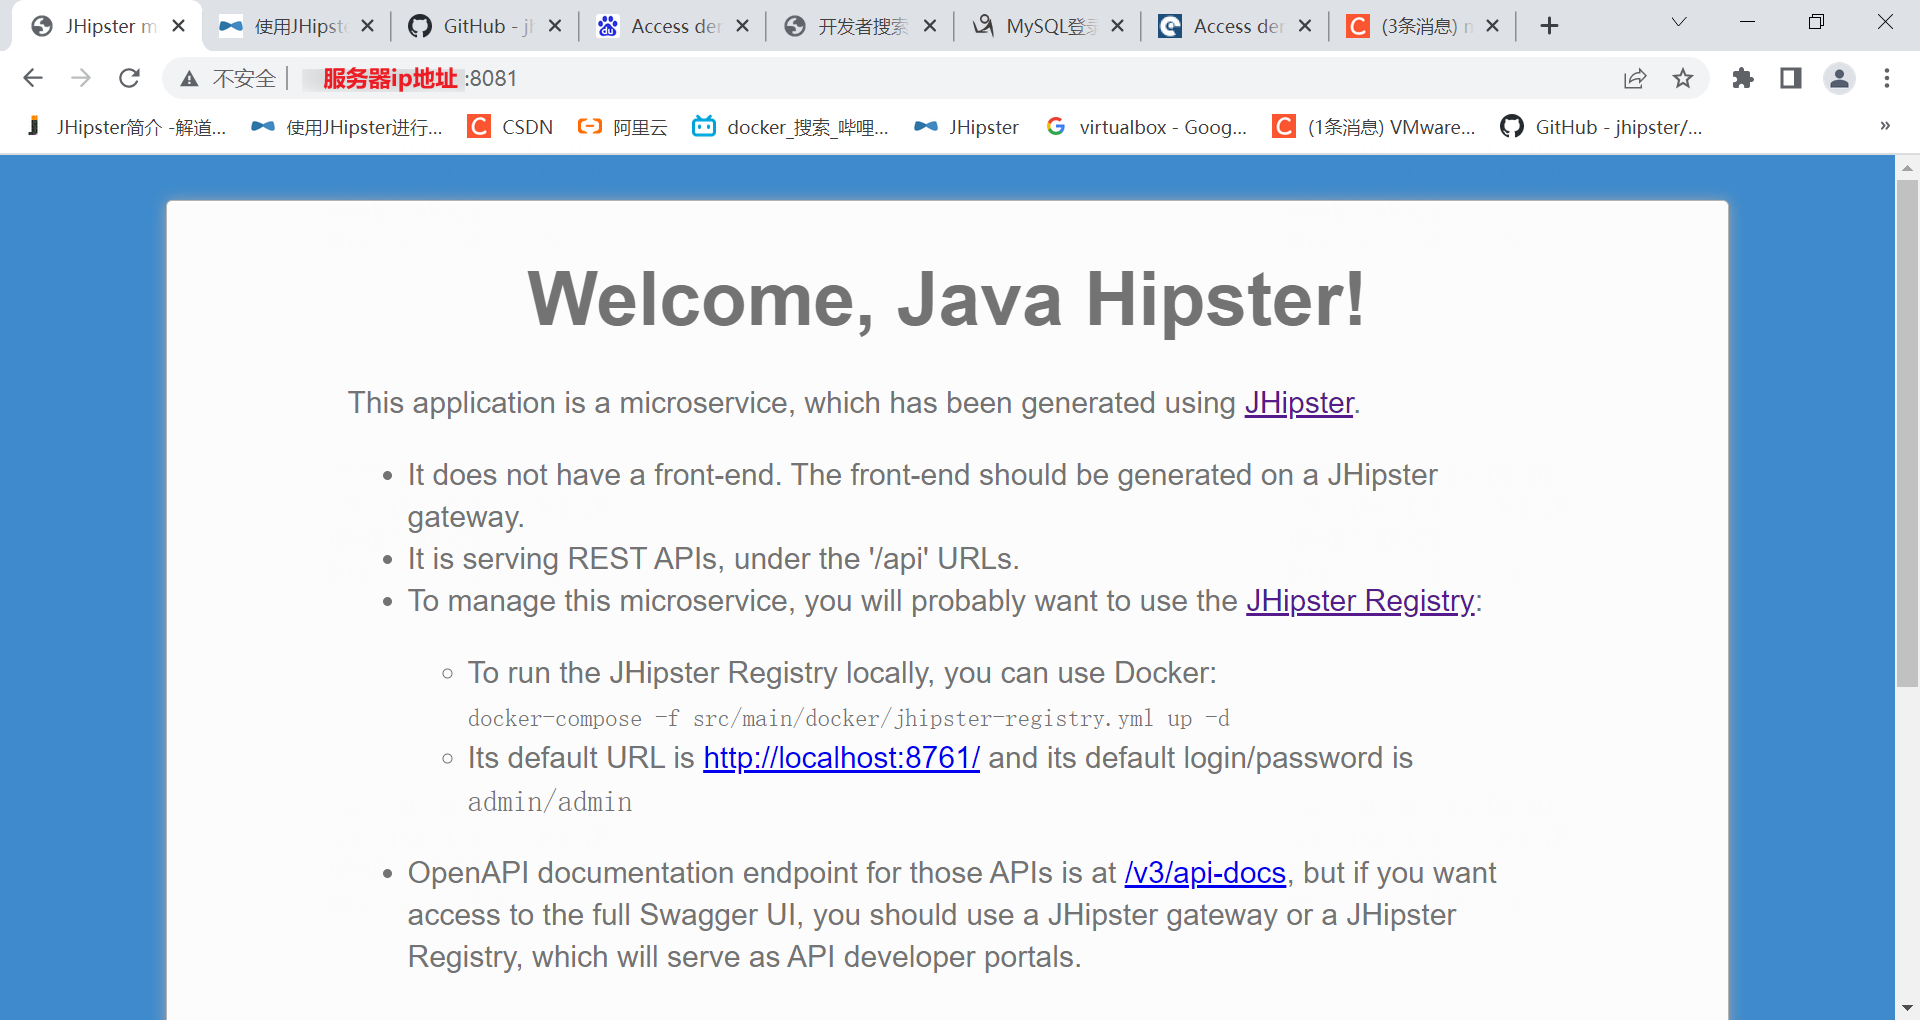
Task: Click the forward navigation arrow
Action: (81, 78)
